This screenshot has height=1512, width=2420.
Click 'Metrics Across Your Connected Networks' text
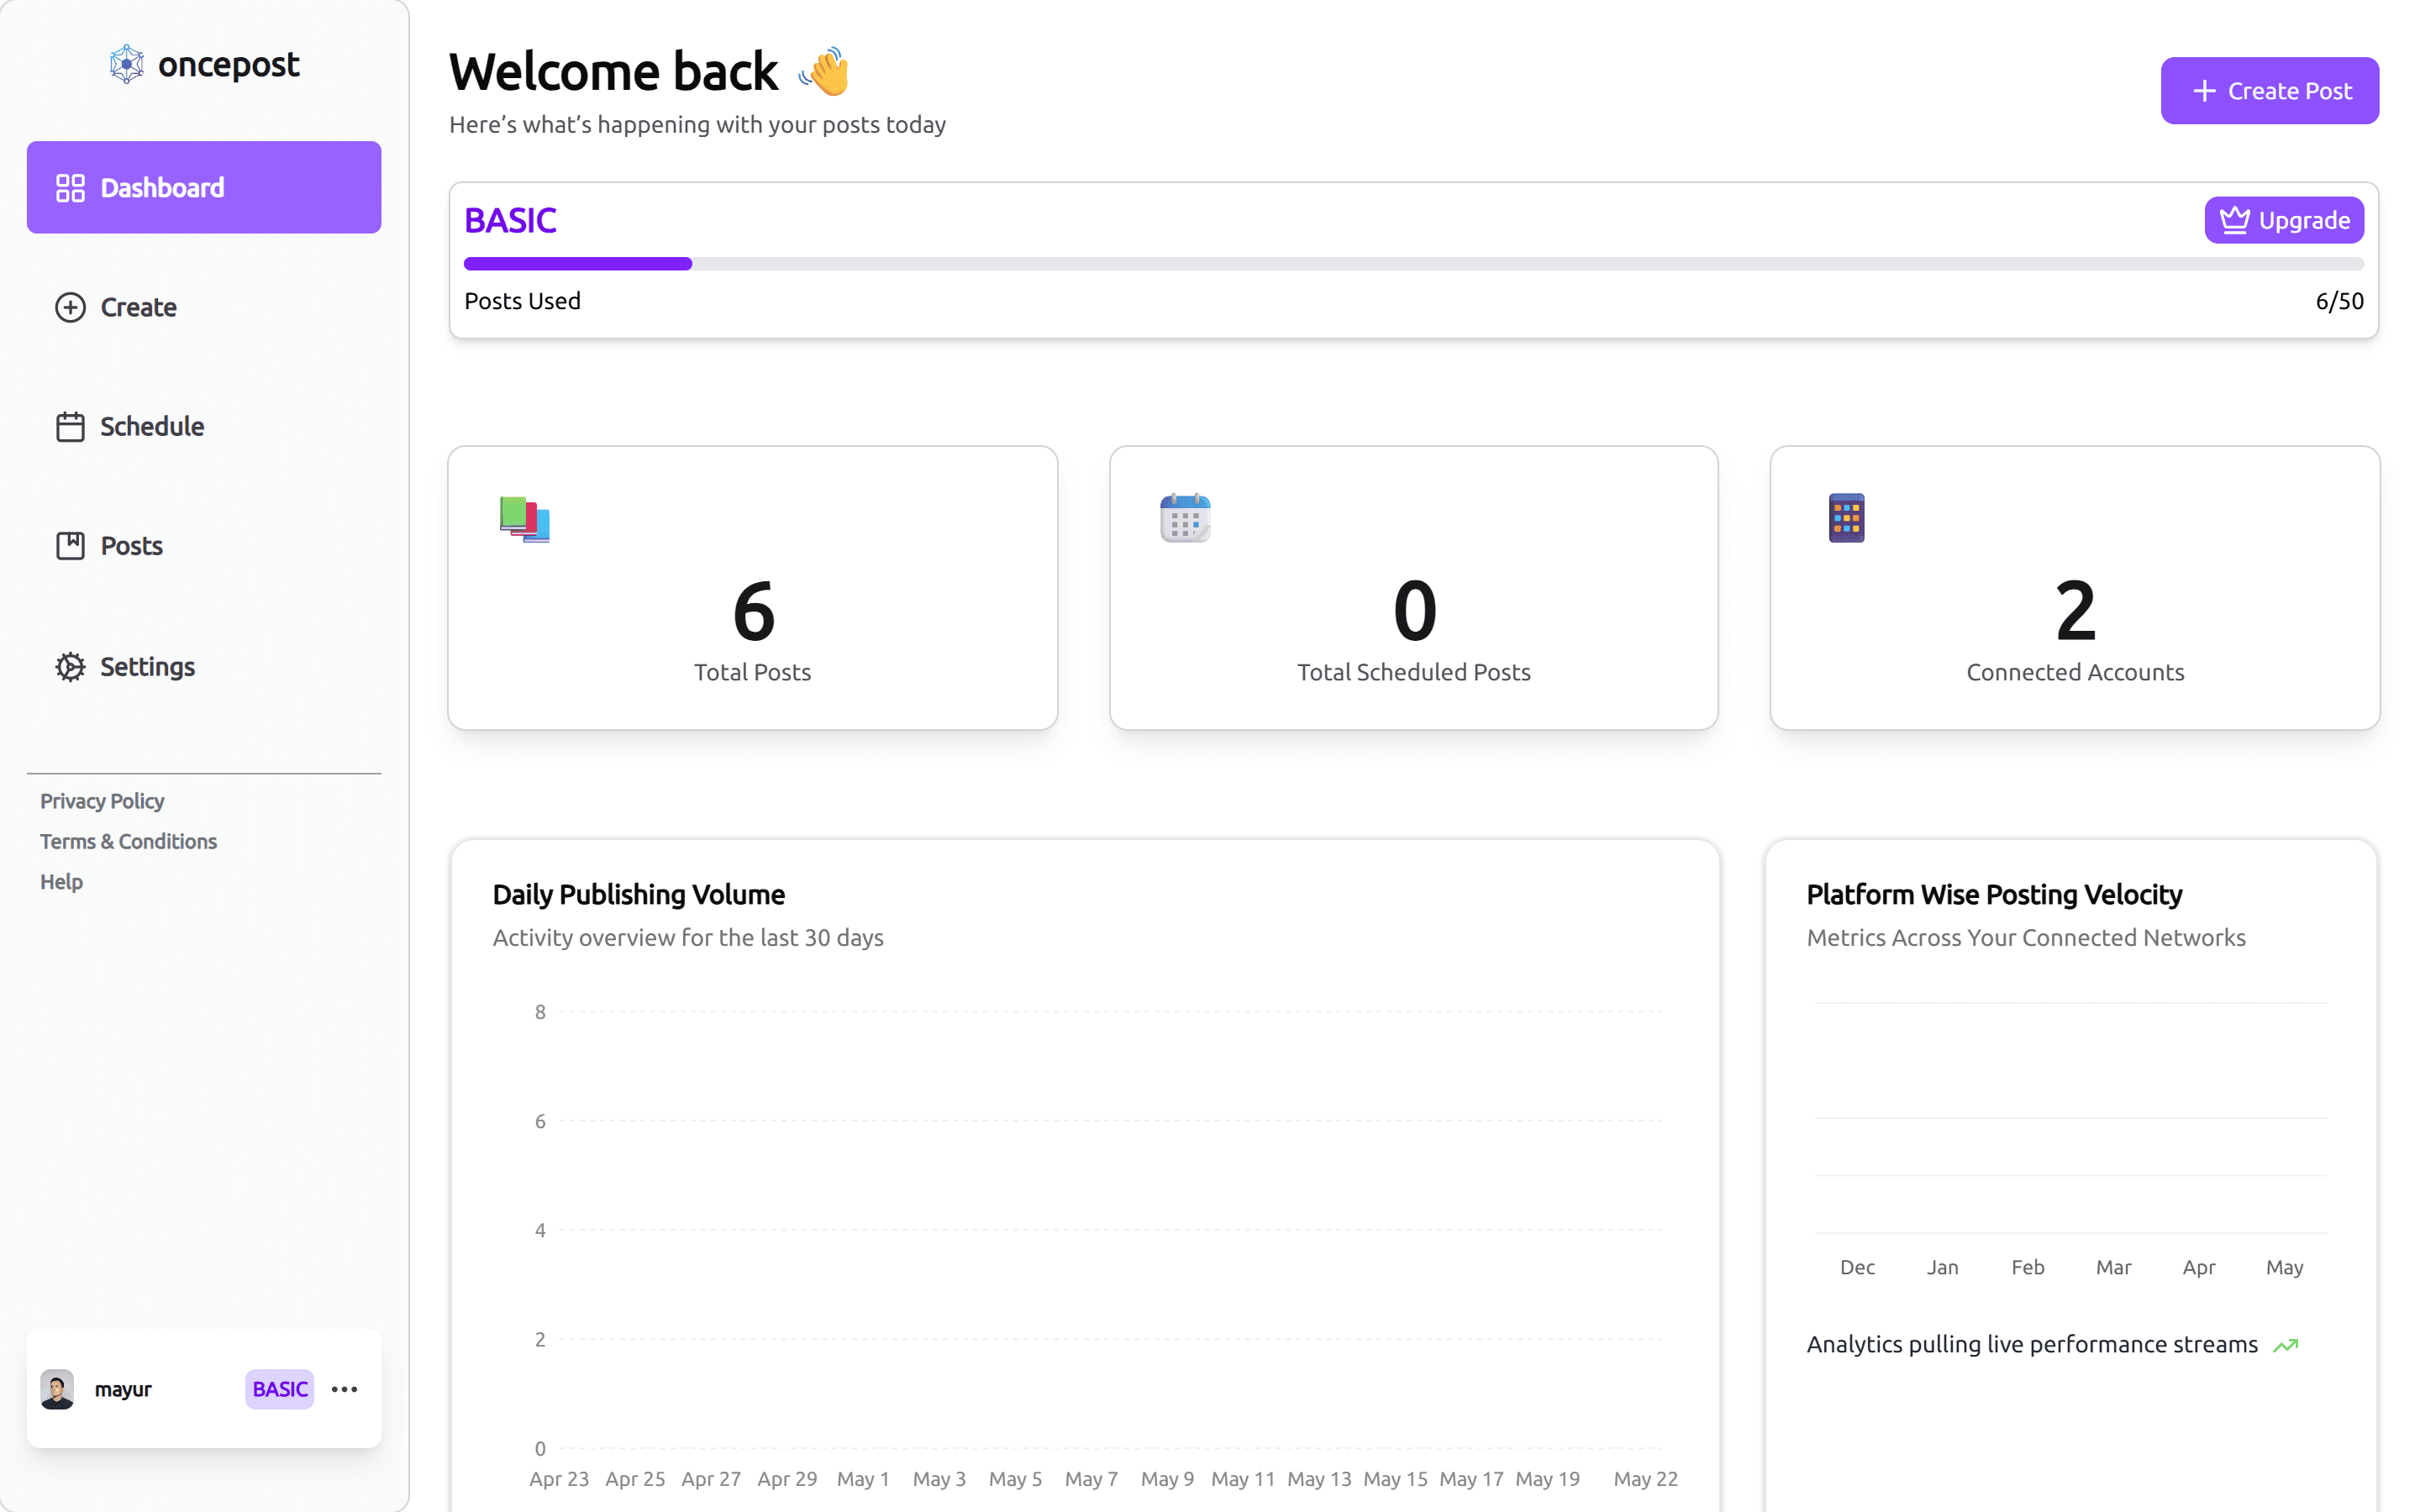pyautogui.click(x=2026, y=938)
